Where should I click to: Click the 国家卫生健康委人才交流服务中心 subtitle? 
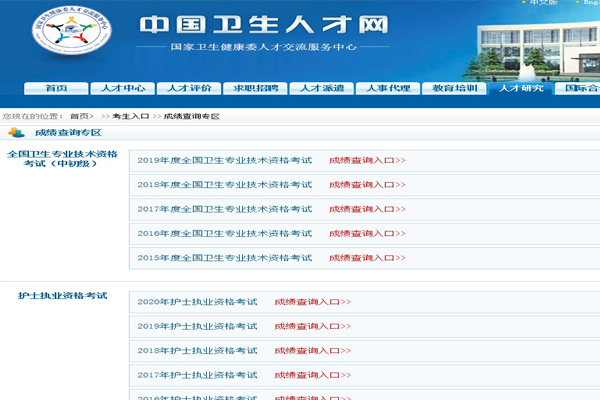pyautogui.click(x=264, y=47)
